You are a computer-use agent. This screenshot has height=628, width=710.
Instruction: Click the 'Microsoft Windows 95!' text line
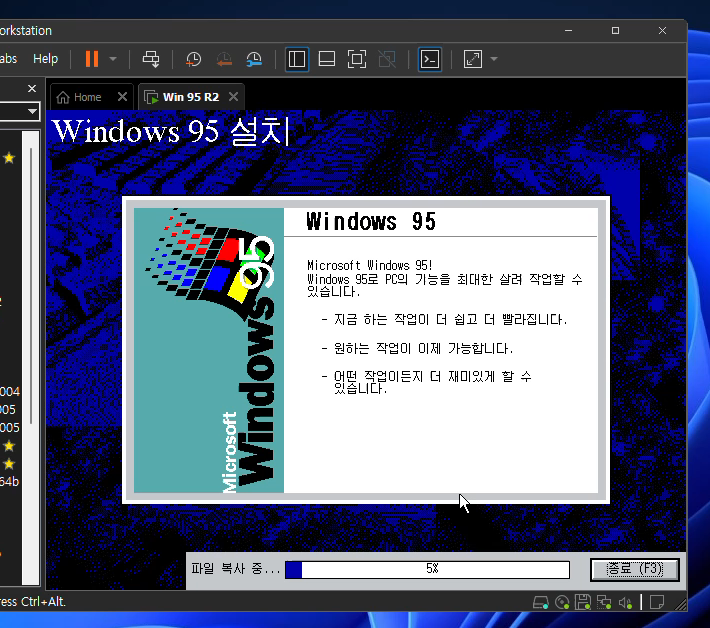[x=370, y=265]
